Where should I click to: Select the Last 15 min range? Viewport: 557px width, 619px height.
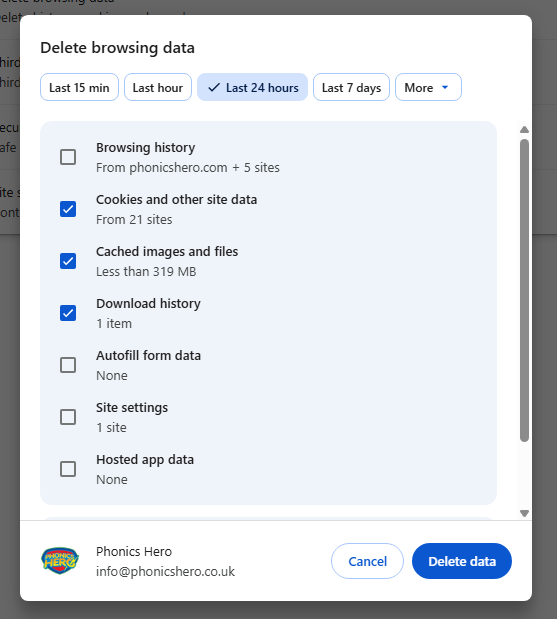pyautogui.click(x=79, y=87)
